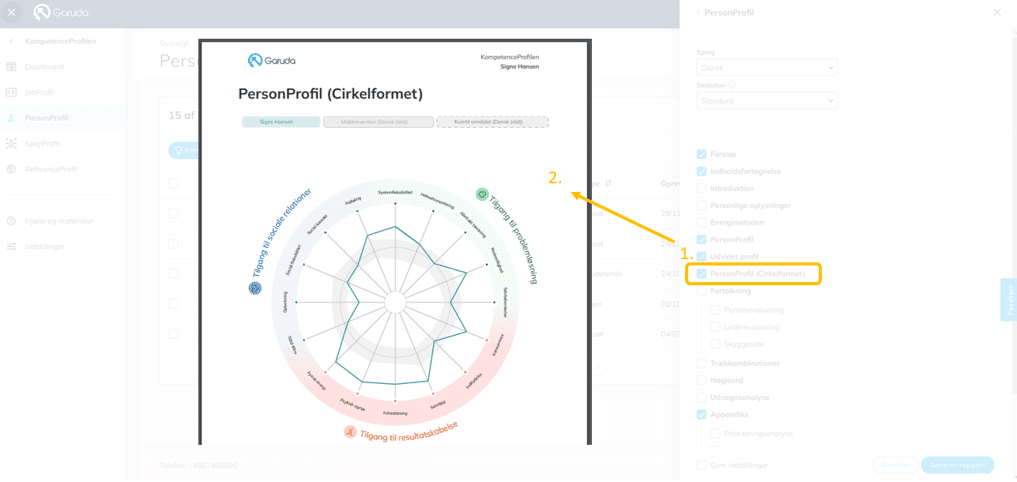
Task: Open Indstillinger in the sidebar
Action: [45, 247]
